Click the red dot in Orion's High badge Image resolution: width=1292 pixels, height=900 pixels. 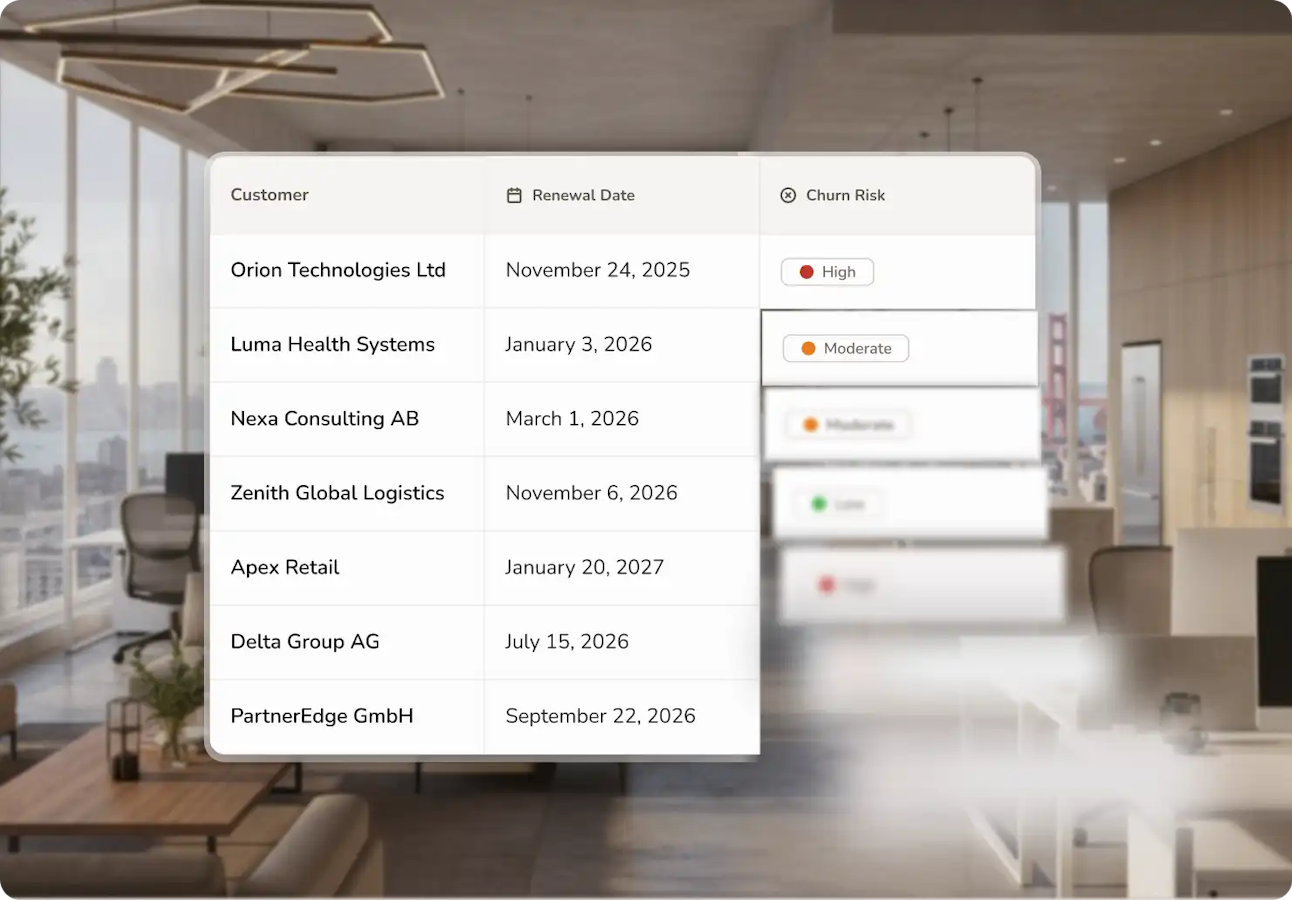(x=806, y=272)
